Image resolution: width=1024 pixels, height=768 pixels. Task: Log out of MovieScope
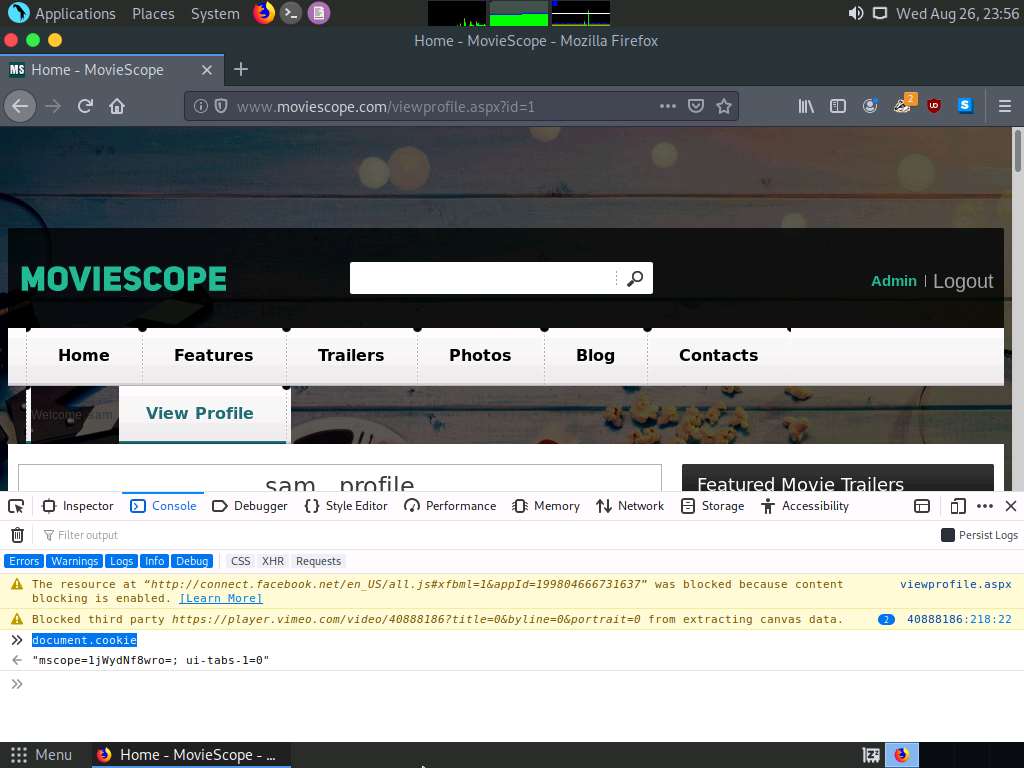point(962,281)
